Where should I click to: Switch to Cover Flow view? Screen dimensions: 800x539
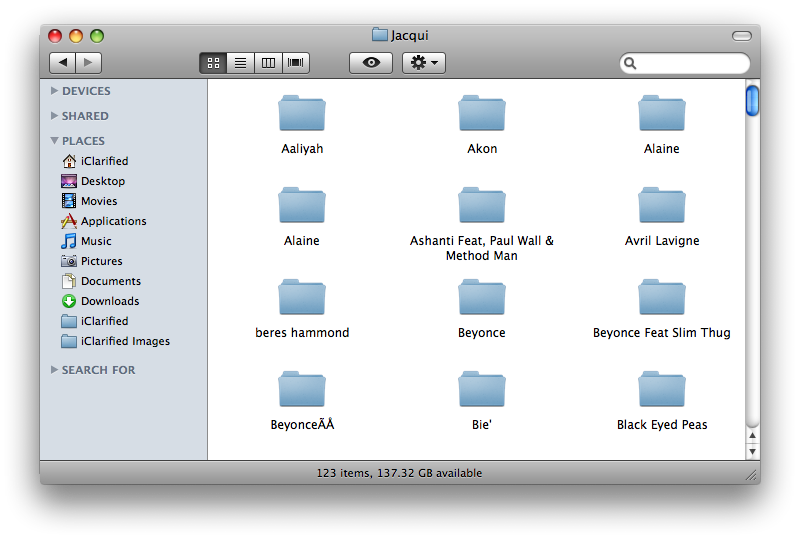click(x=296, y=63)
